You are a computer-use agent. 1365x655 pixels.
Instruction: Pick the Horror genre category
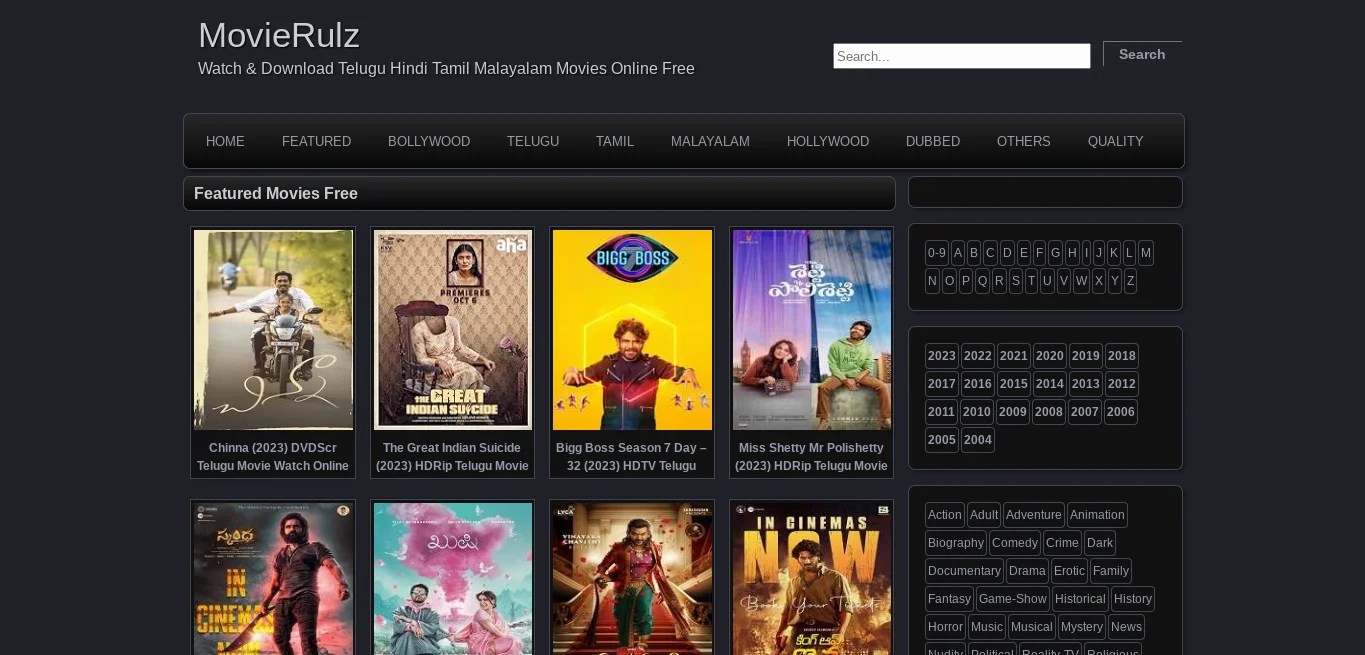(945, 626)
